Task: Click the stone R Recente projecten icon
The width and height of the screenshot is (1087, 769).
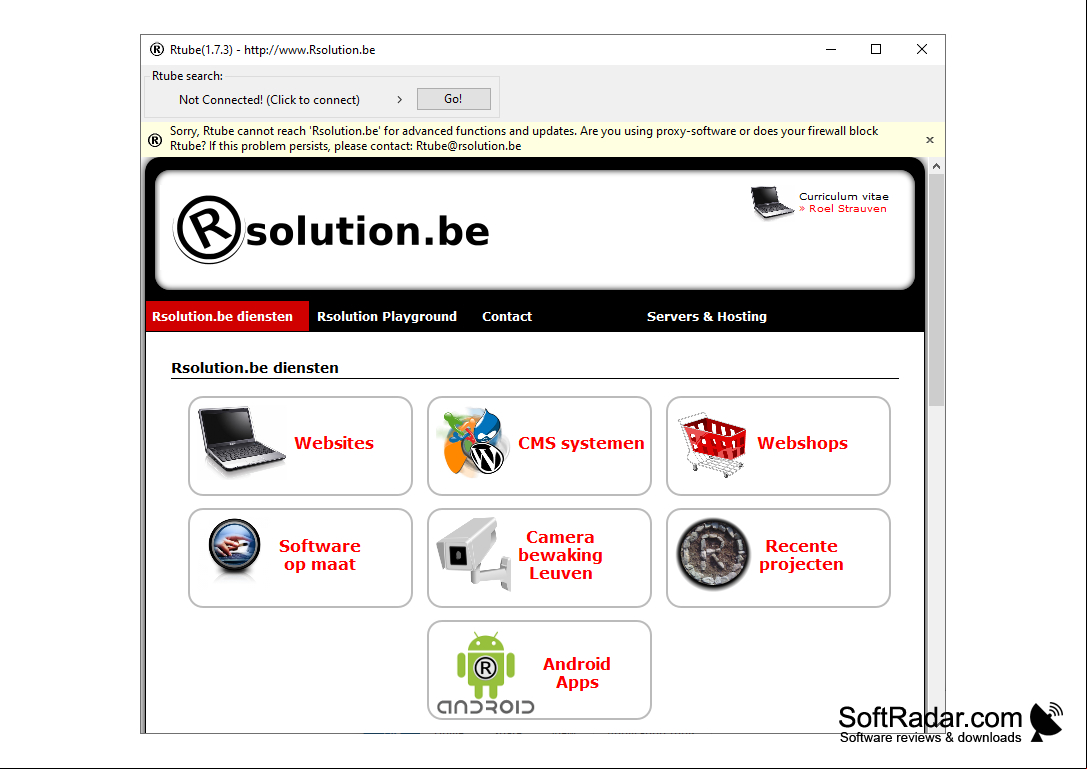Action: point(713,555)
